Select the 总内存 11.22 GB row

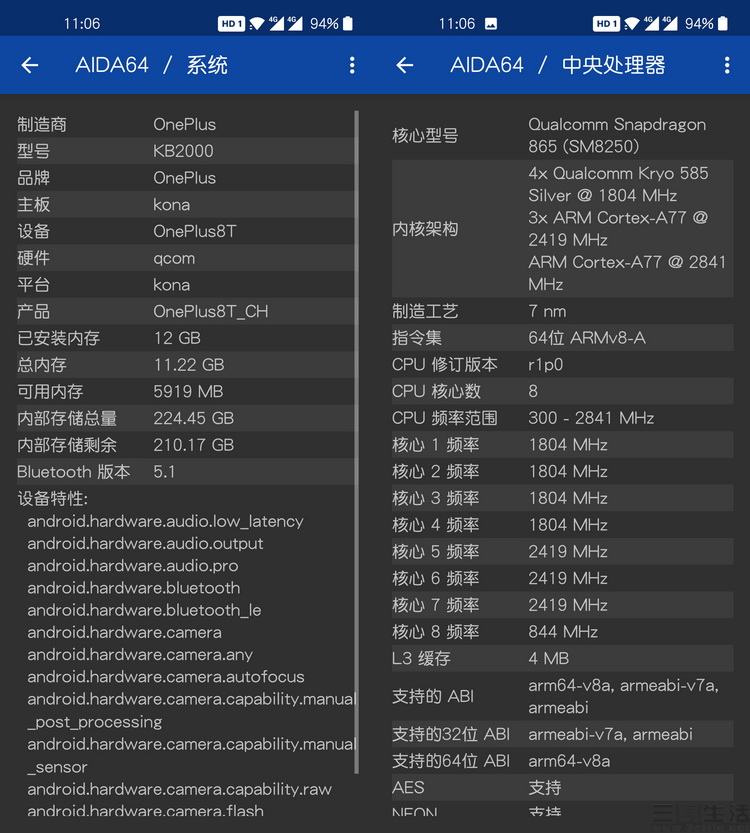(x=185, y=364)
